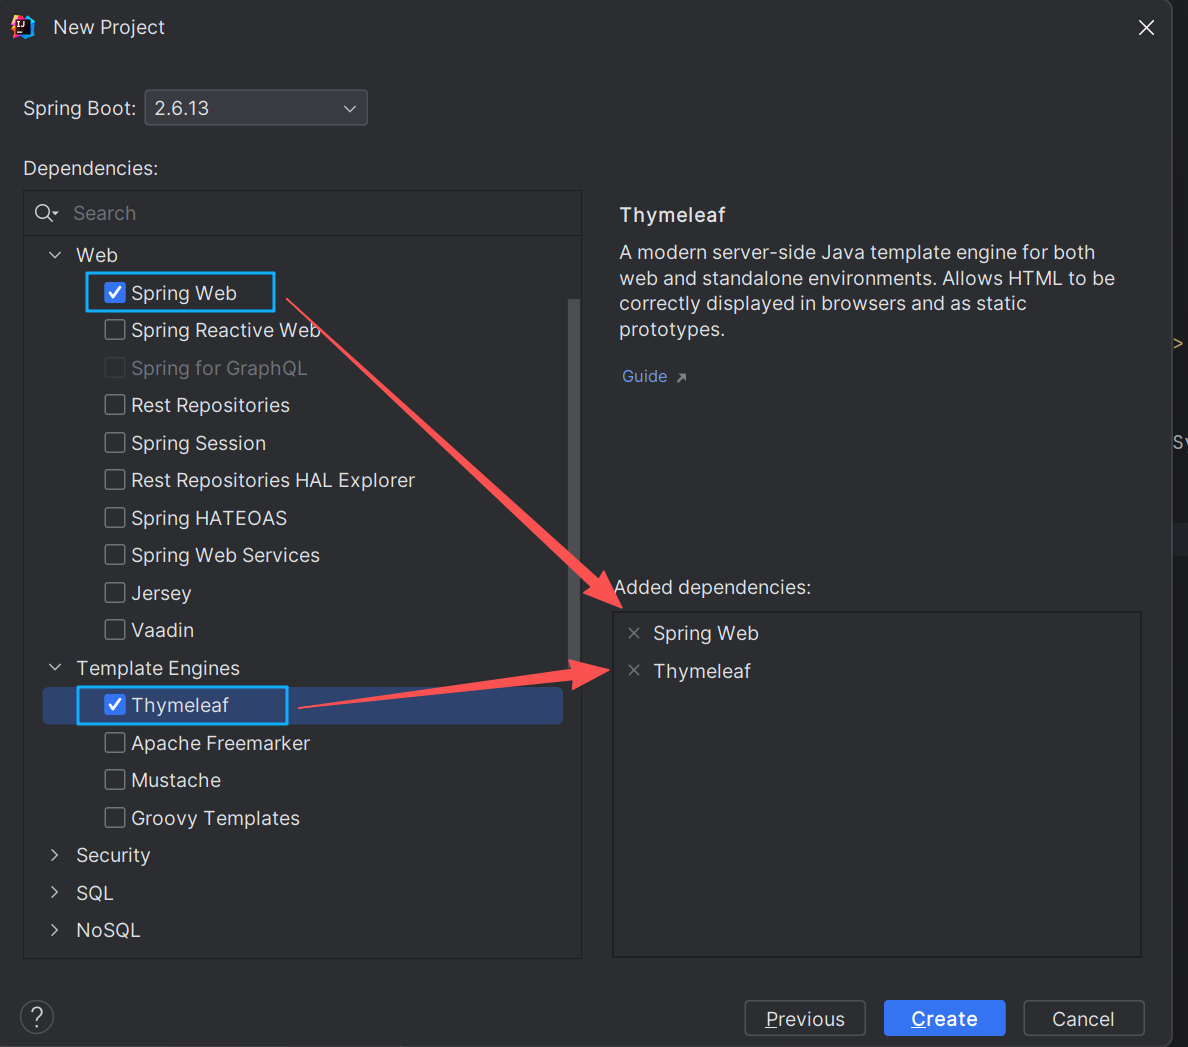Click the search magnifier icon
The width and height of the screenshot is (1188, 1047).
[45, 213]
